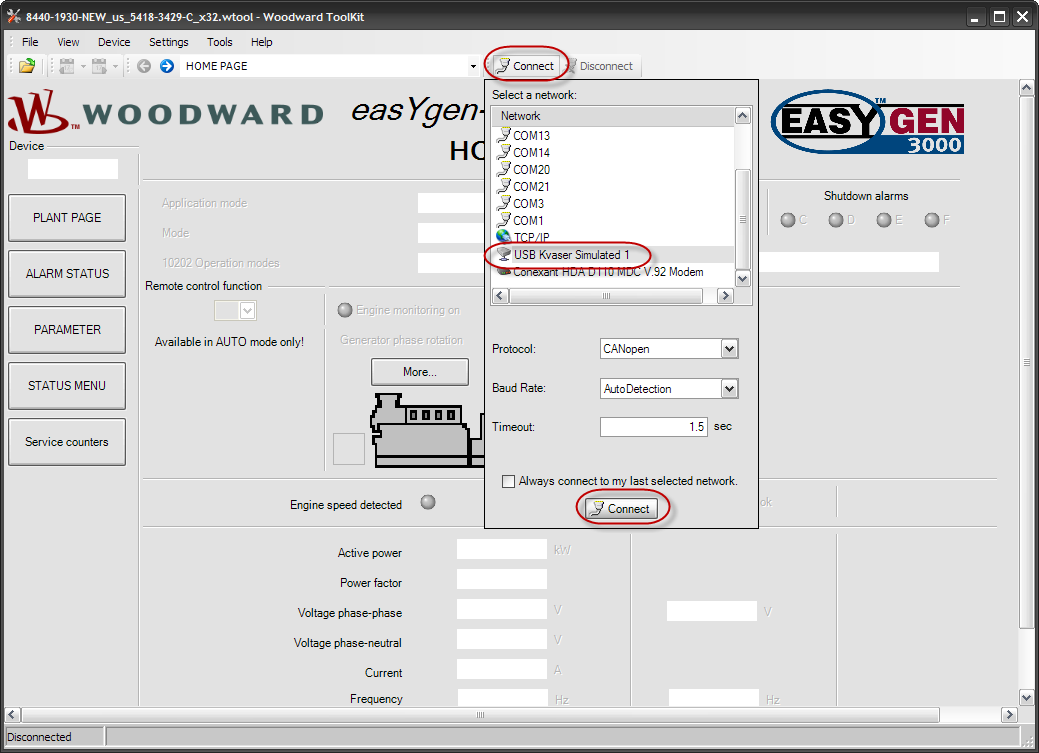Pick the COM1 port in the list
1039x753 pixels.
[528, 221]
